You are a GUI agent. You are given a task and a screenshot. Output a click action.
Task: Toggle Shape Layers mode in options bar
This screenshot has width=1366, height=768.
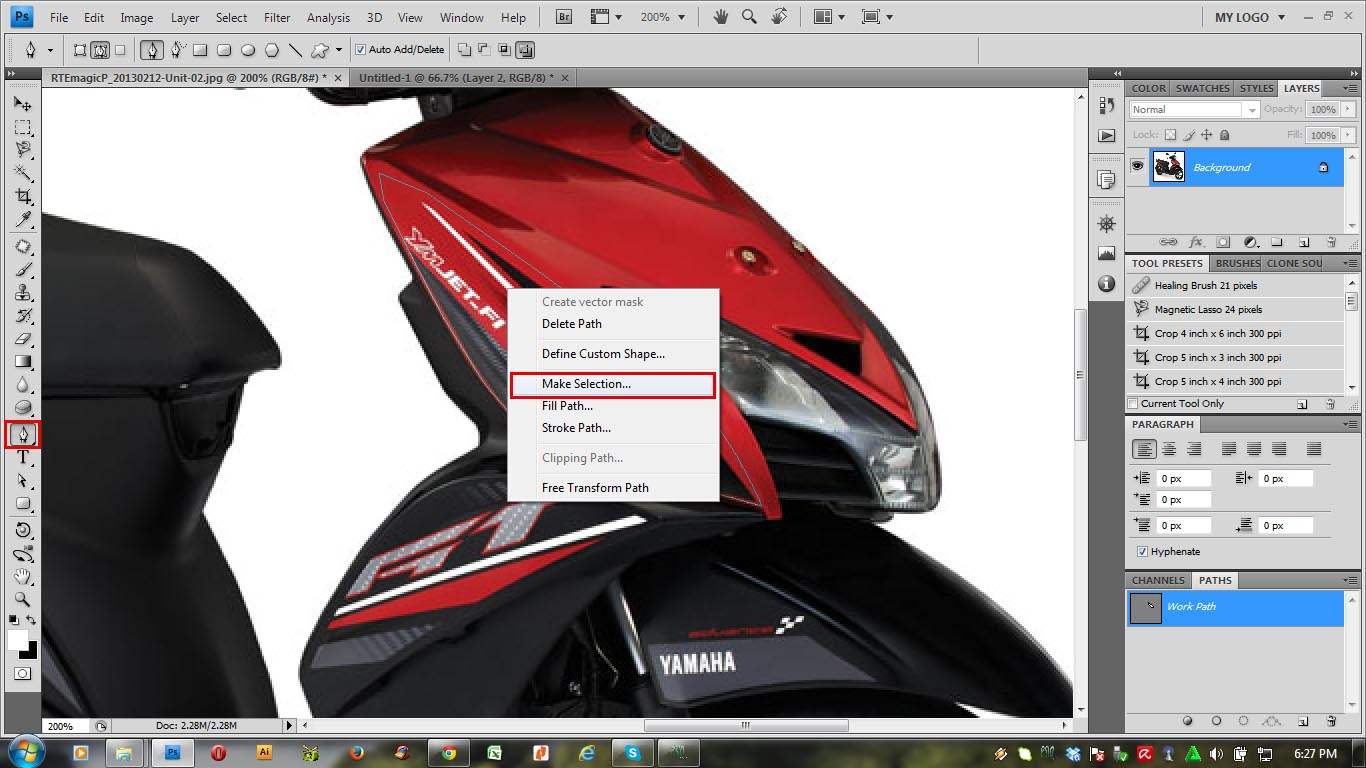coord(79,49)
